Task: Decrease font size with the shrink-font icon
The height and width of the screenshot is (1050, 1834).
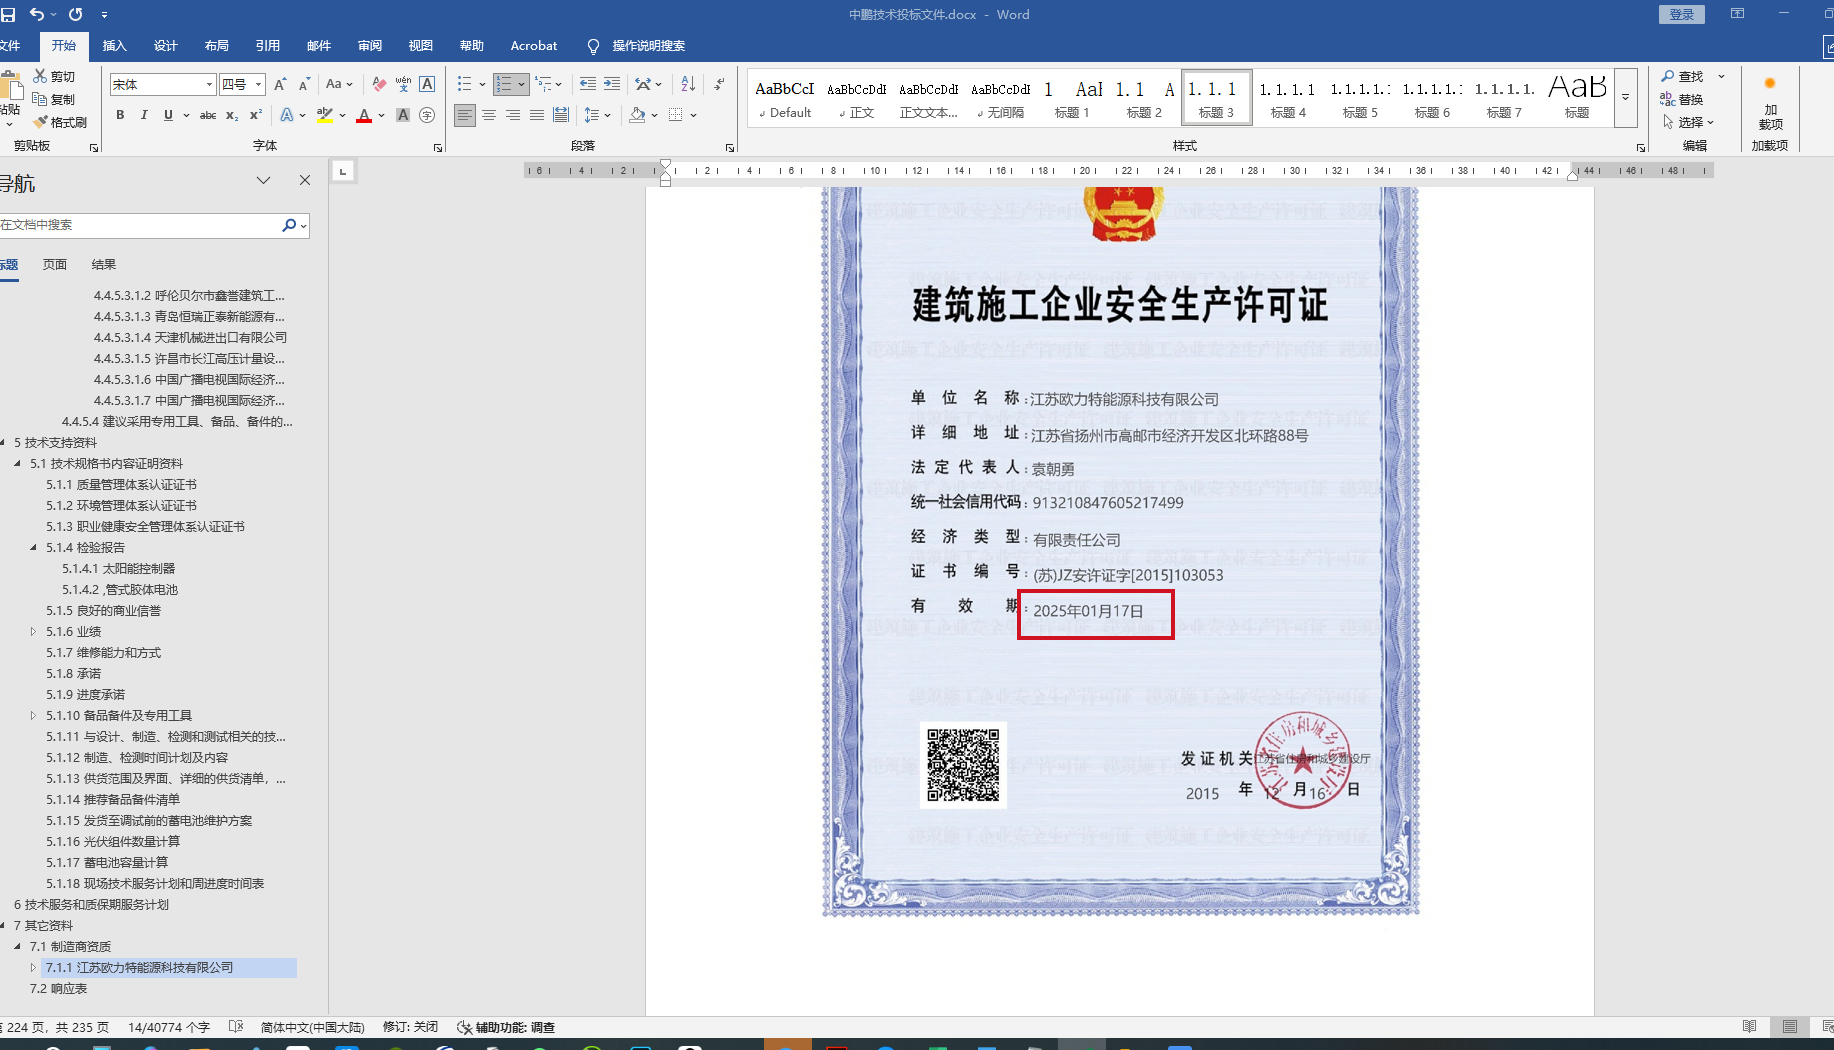Action: click(x=304, y=84)
